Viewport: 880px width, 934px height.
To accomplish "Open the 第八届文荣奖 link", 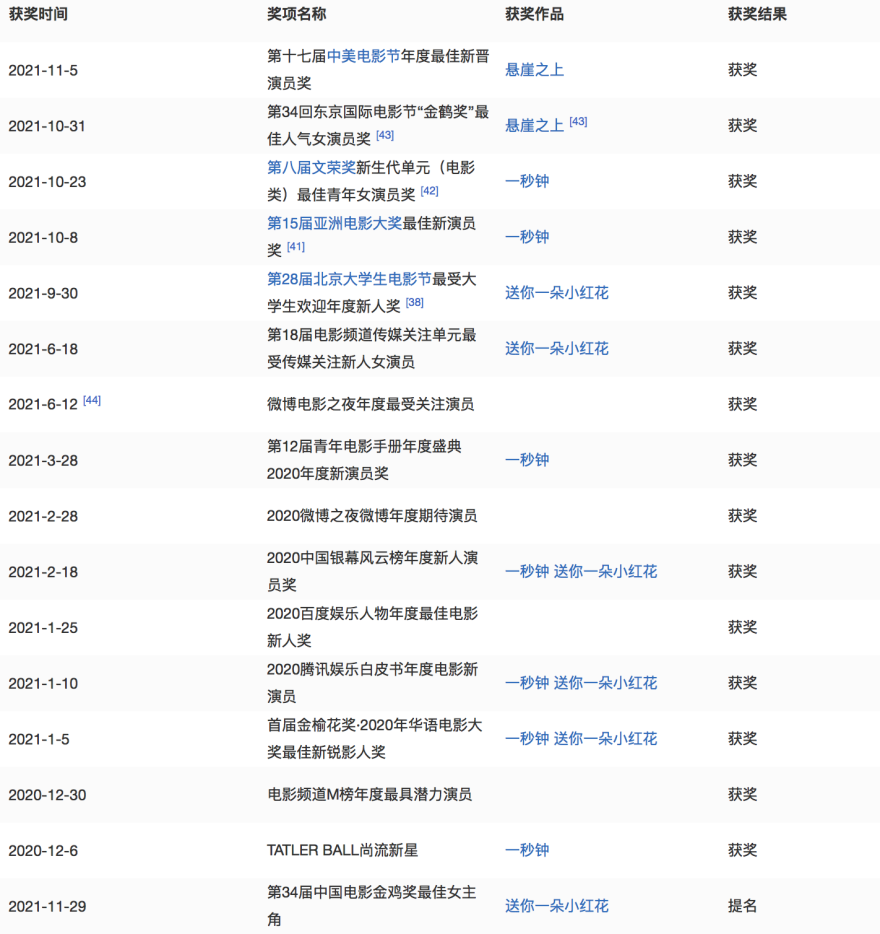I will point(311,167).
